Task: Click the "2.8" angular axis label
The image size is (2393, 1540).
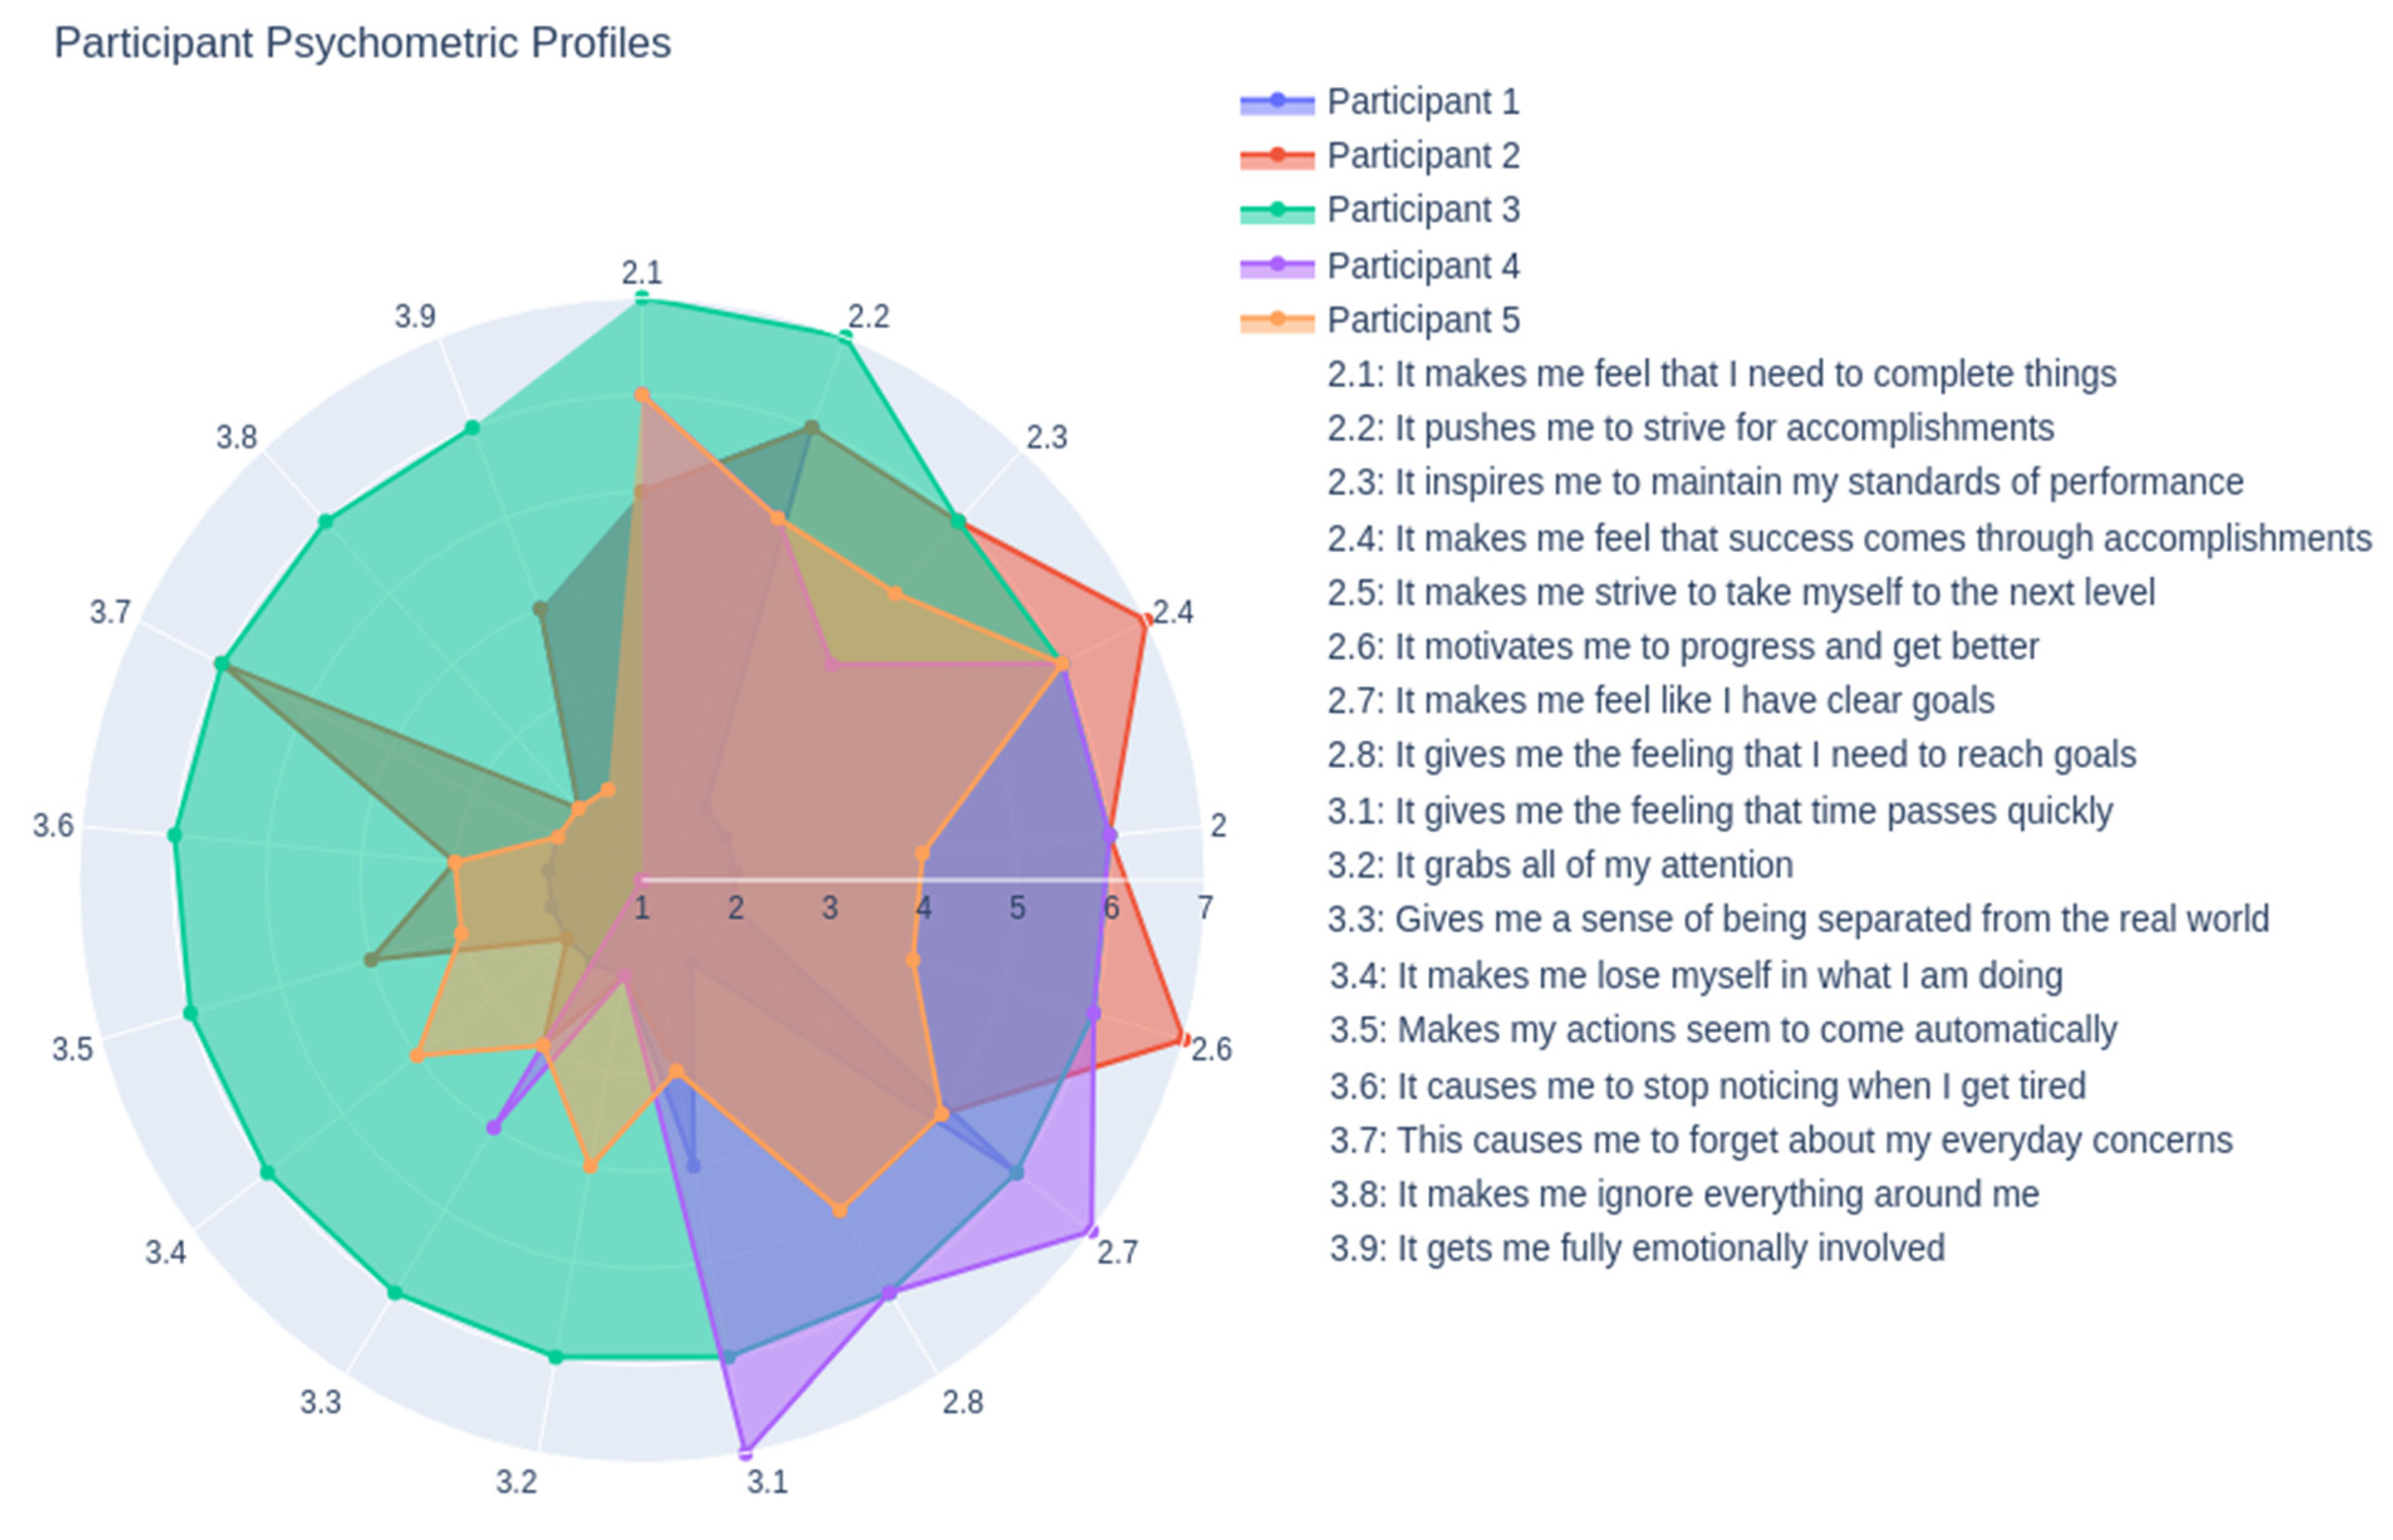Action: (962, 1402)
